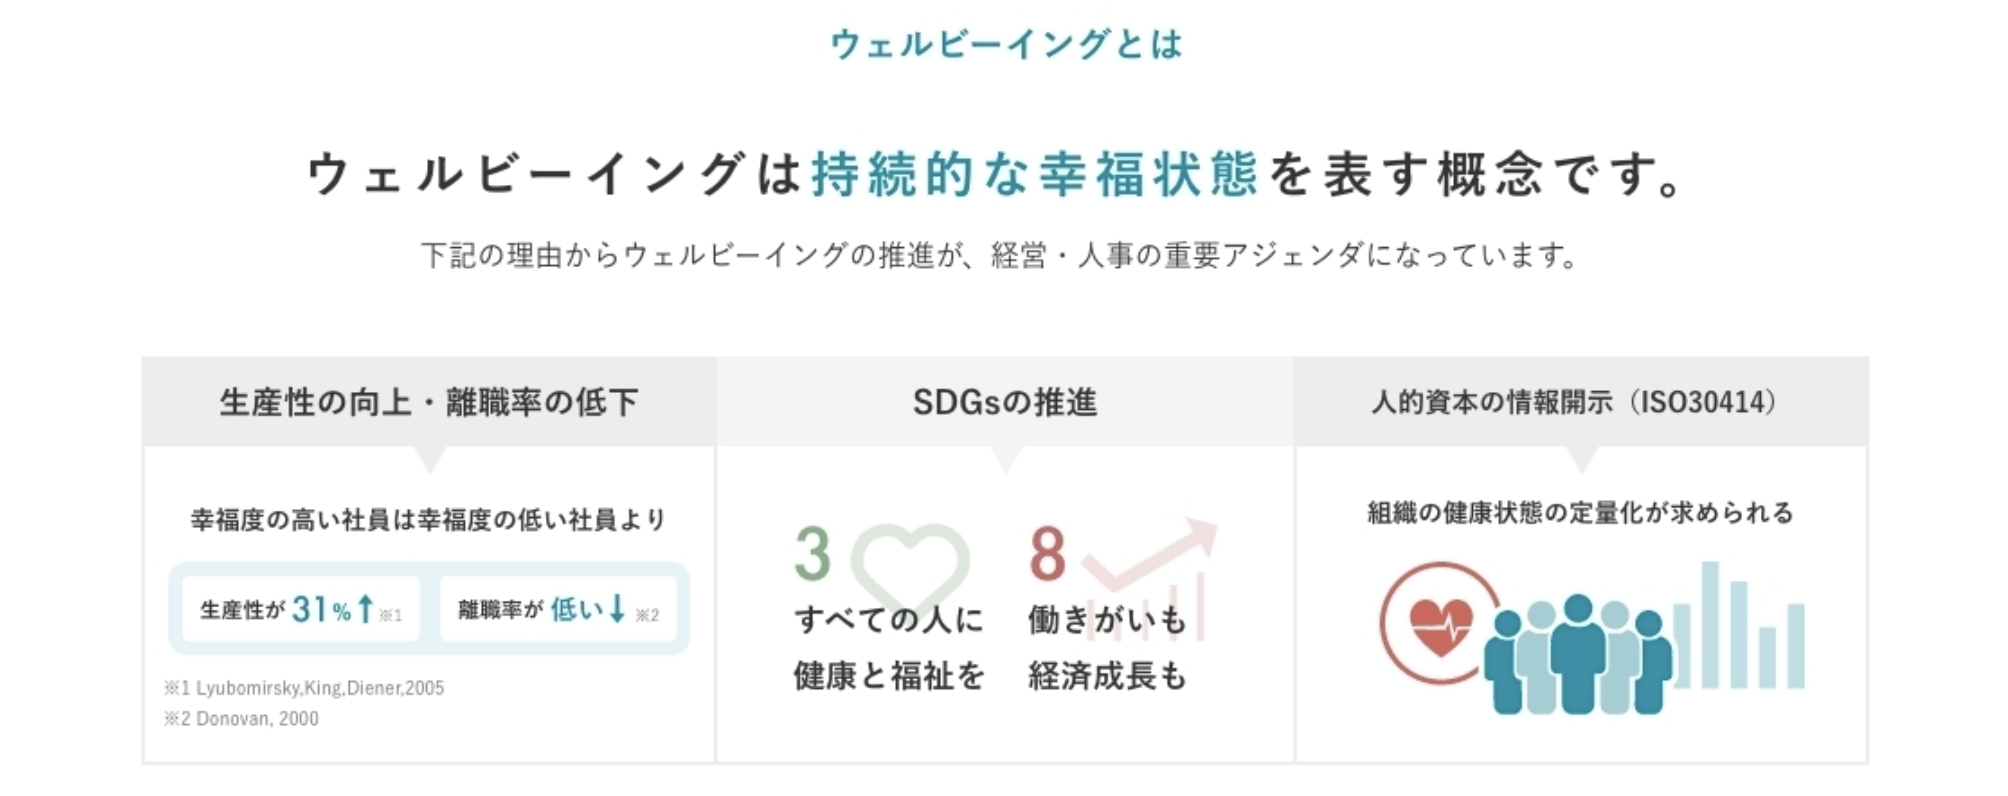The width and height of the screenshot is (2008, 796).
Task: Select the 人的資本の情報開示 (ISO30414) header
Action: (1581, 402)
